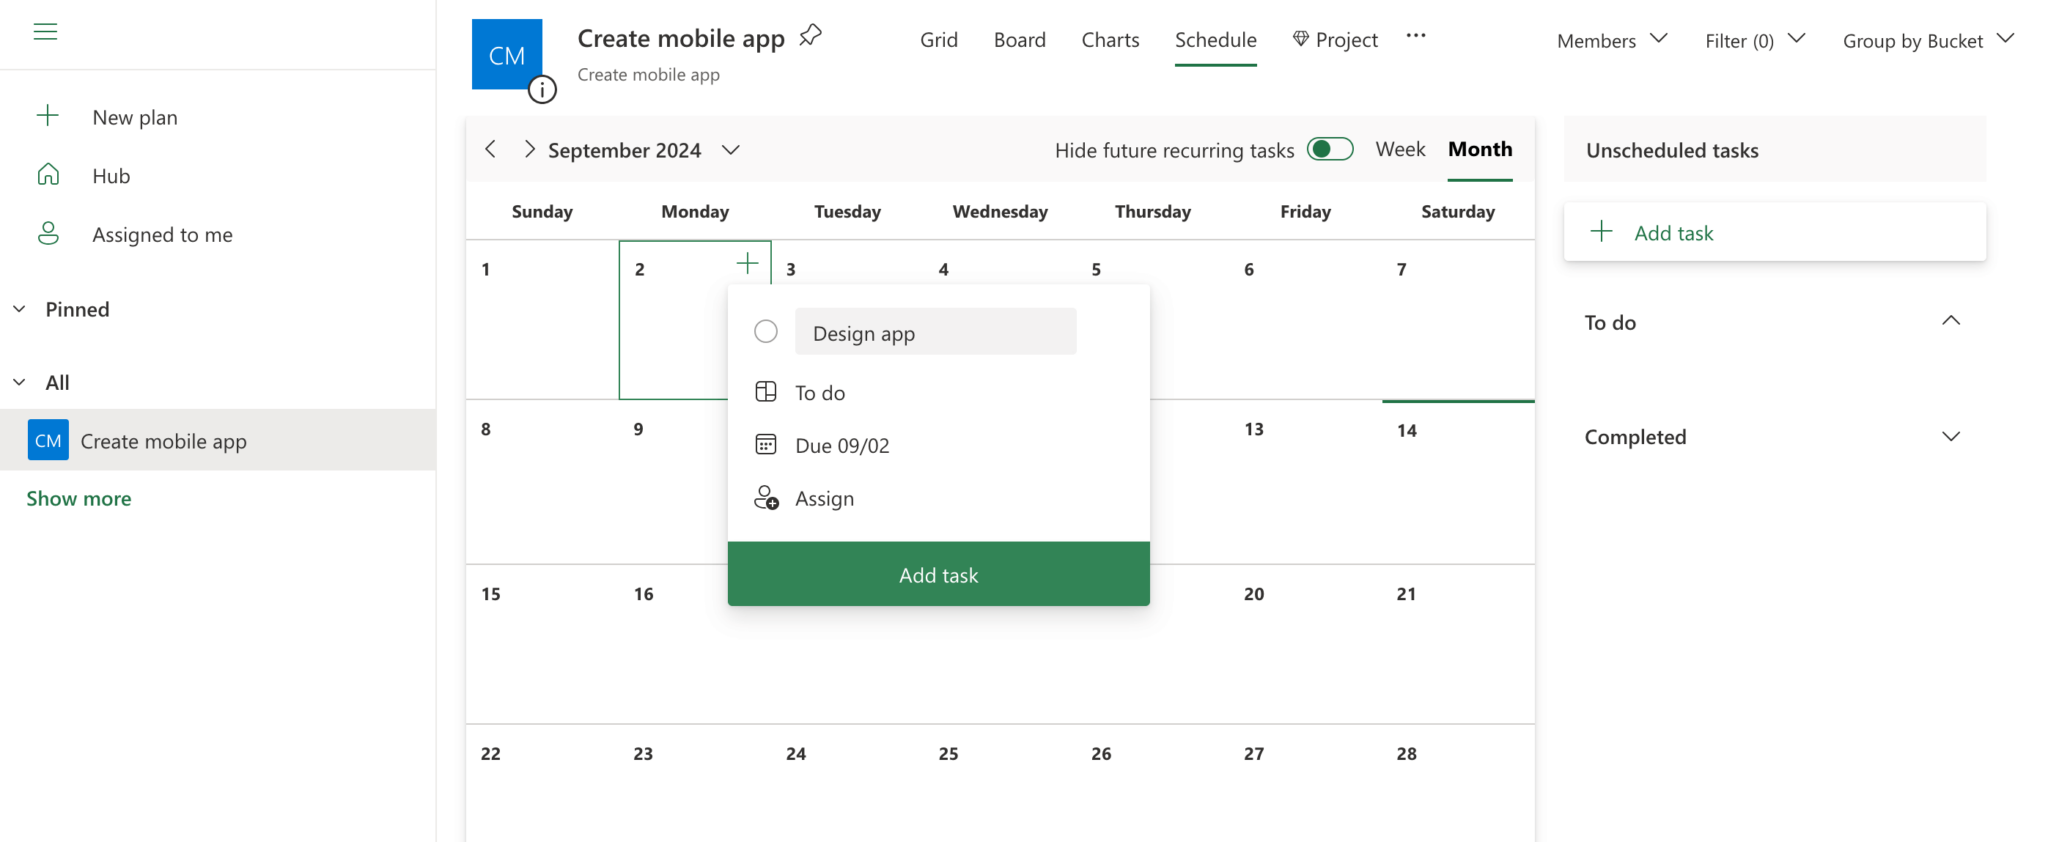The image size is (2048, 842).
Task: Click New plan label
Action: pos(135,117)
